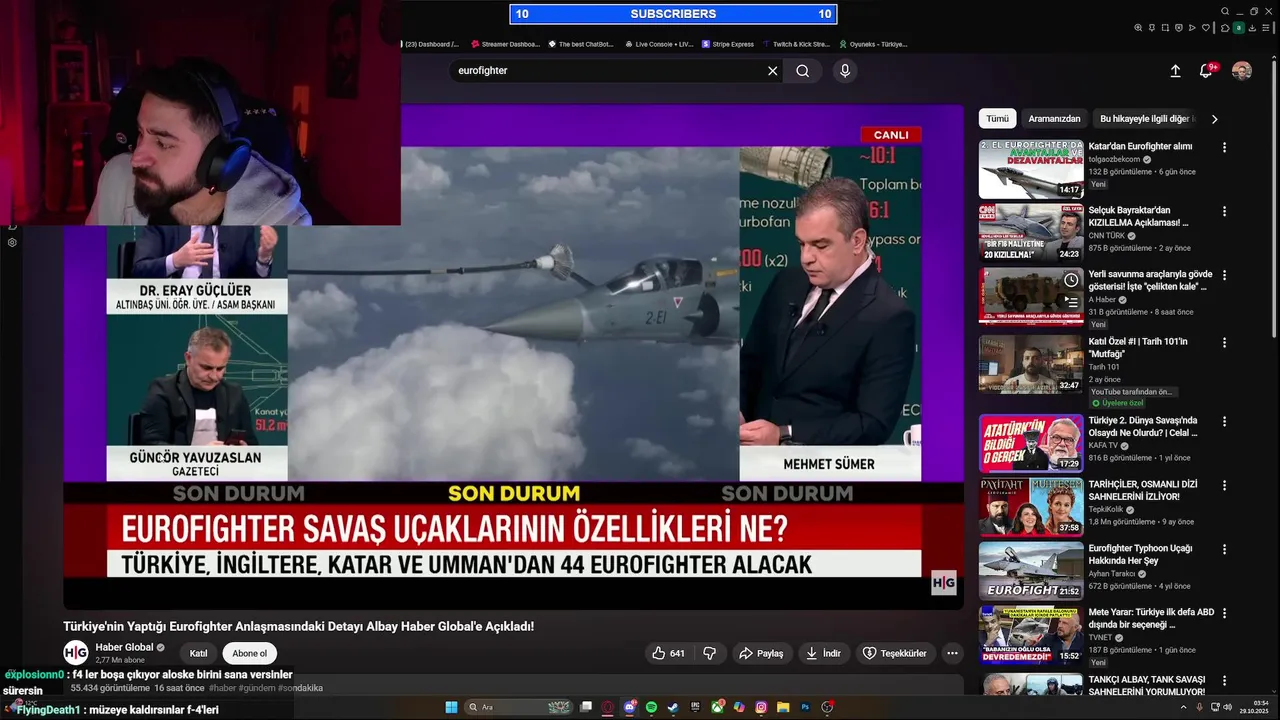Viewport: 1280px width, 720px height.
Task: Open Yerli savunma araçlarıyla gövde gösterisi thumbnail
Action: point(1031,296)
